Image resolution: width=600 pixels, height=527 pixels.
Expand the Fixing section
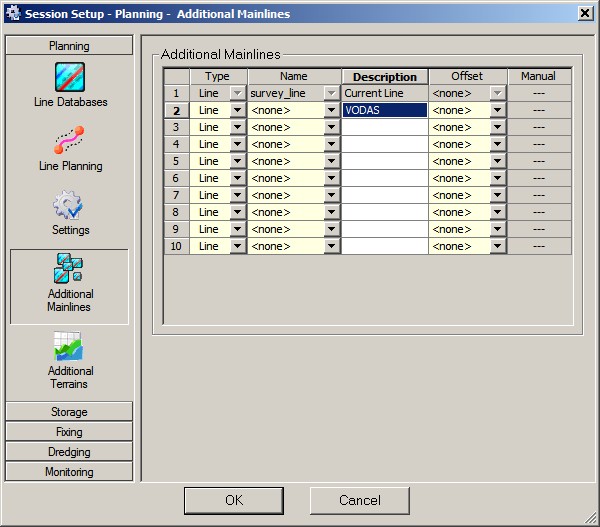pyautogui.click(x=69, y=432)
